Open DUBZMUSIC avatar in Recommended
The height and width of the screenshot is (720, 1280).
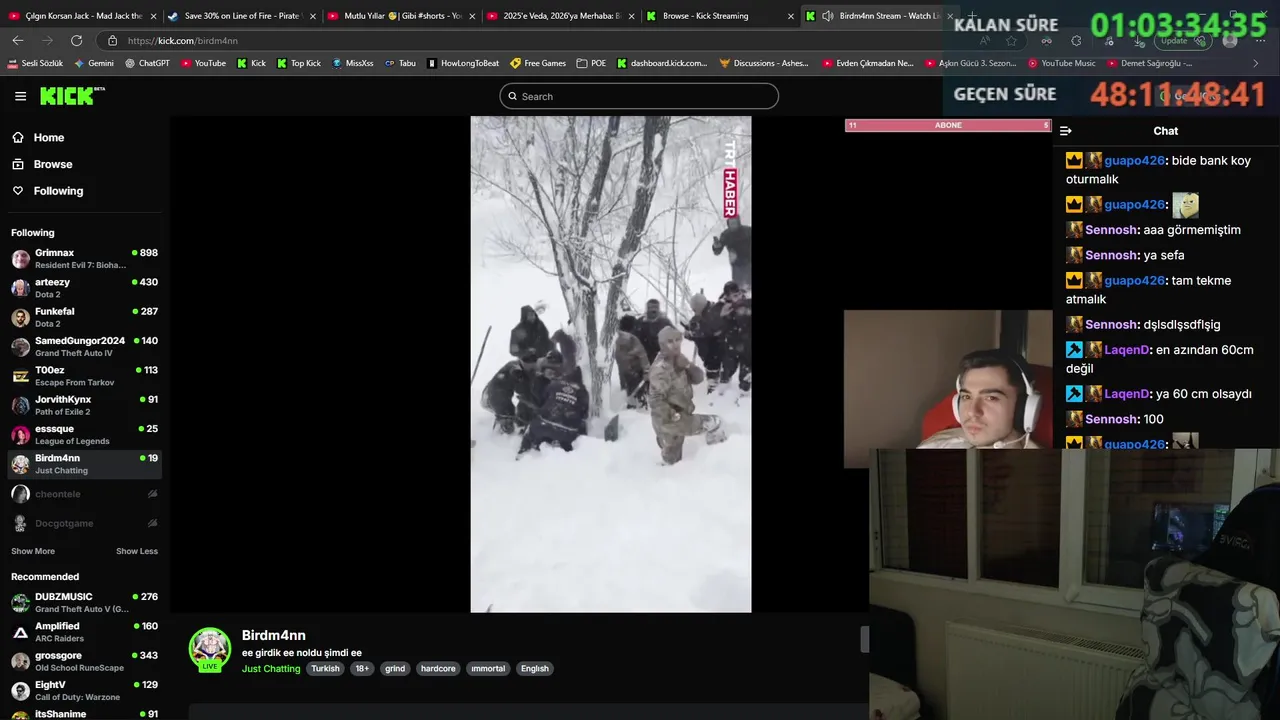[x=20, y=603]
